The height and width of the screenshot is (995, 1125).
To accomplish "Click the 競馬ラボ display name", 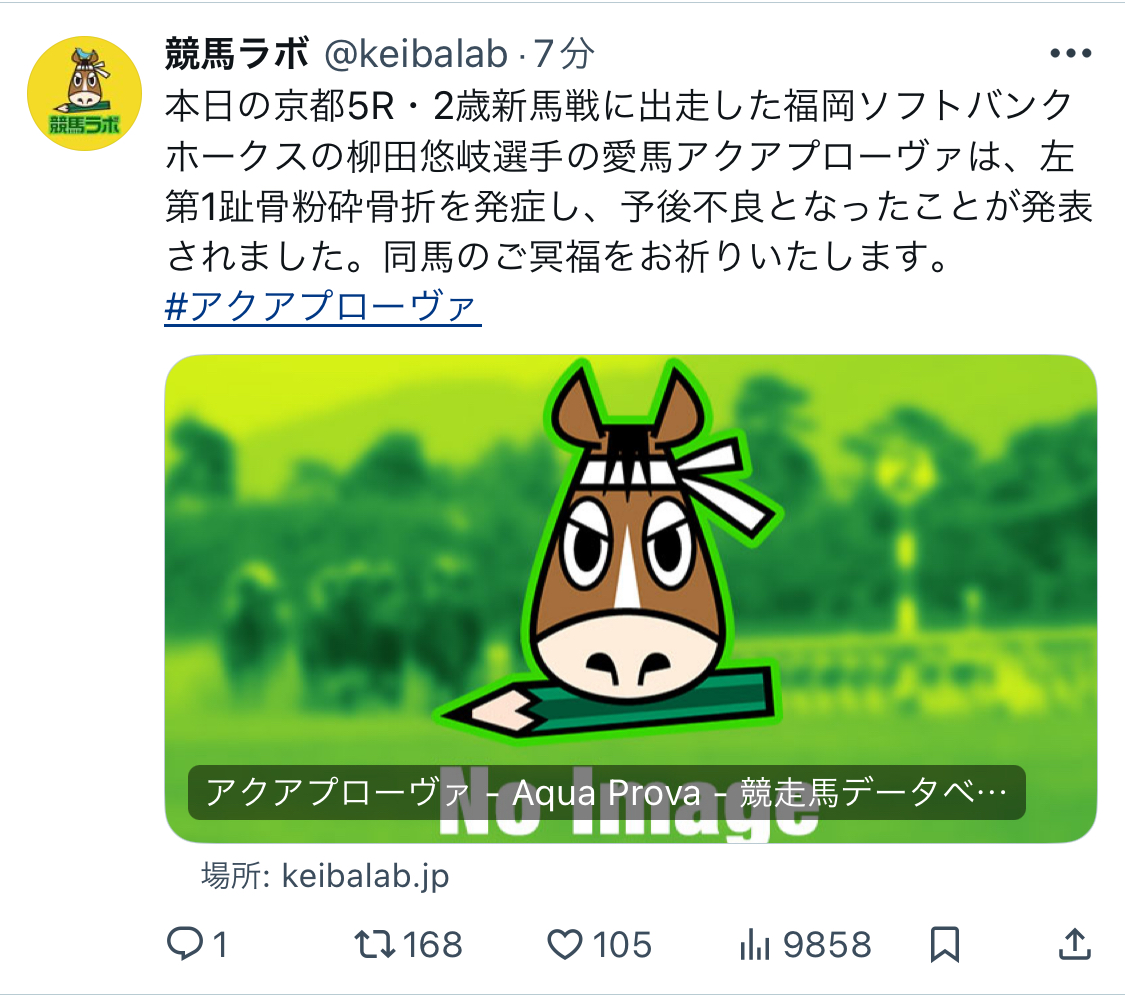I will coord(237,56).
